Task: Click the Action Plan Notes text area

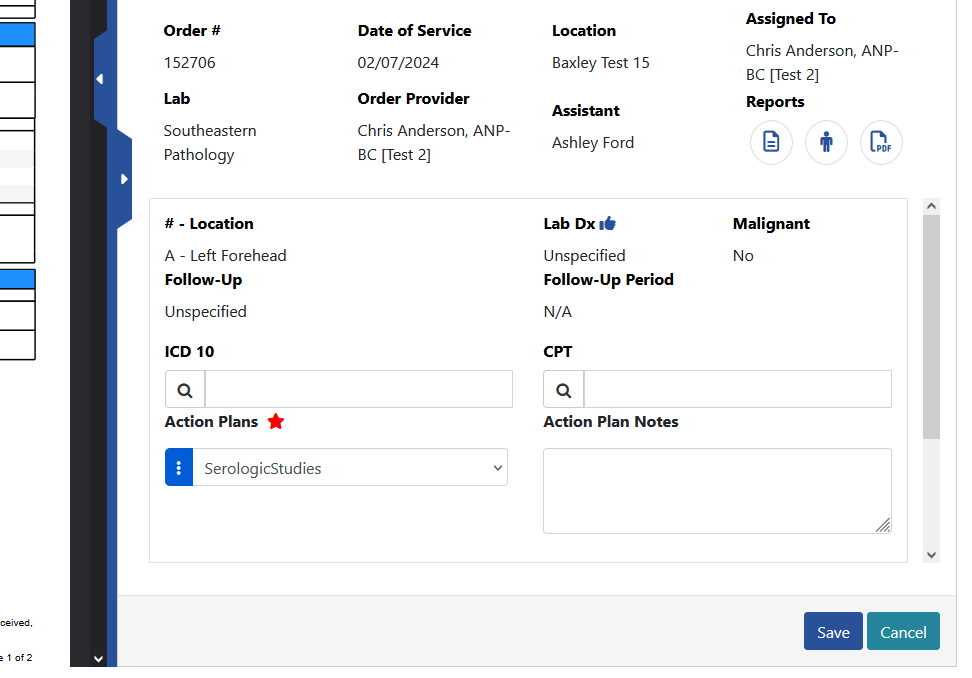Action: click(717, 490)
